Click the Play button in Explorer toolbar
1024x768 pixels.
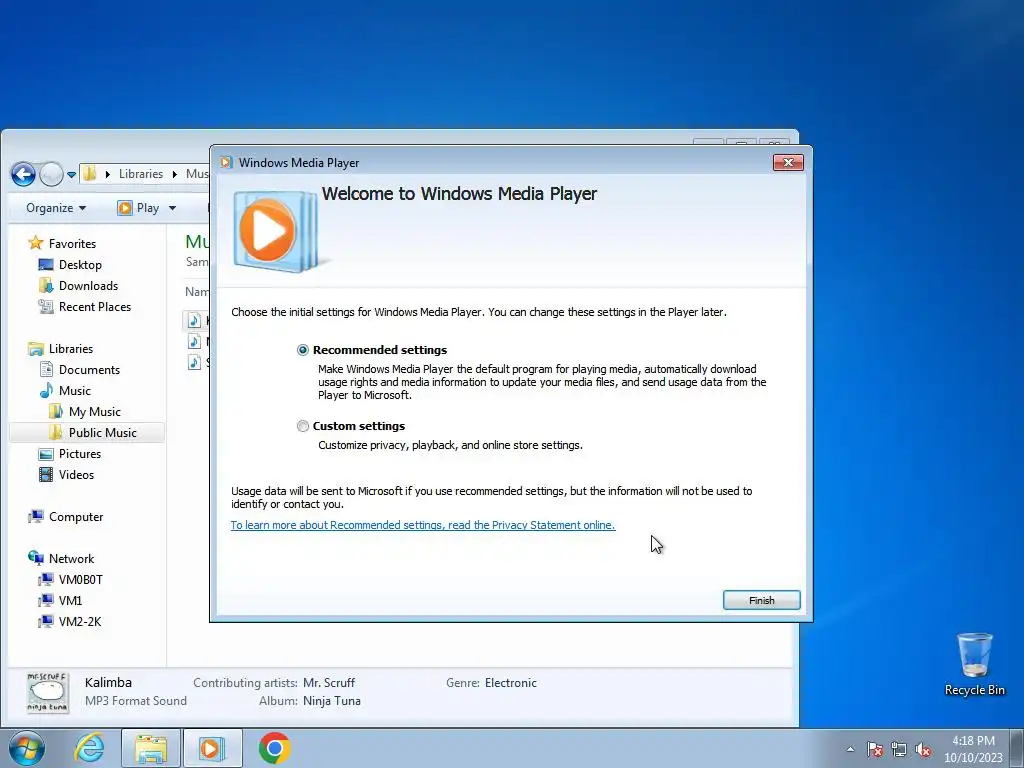point(138,208)
